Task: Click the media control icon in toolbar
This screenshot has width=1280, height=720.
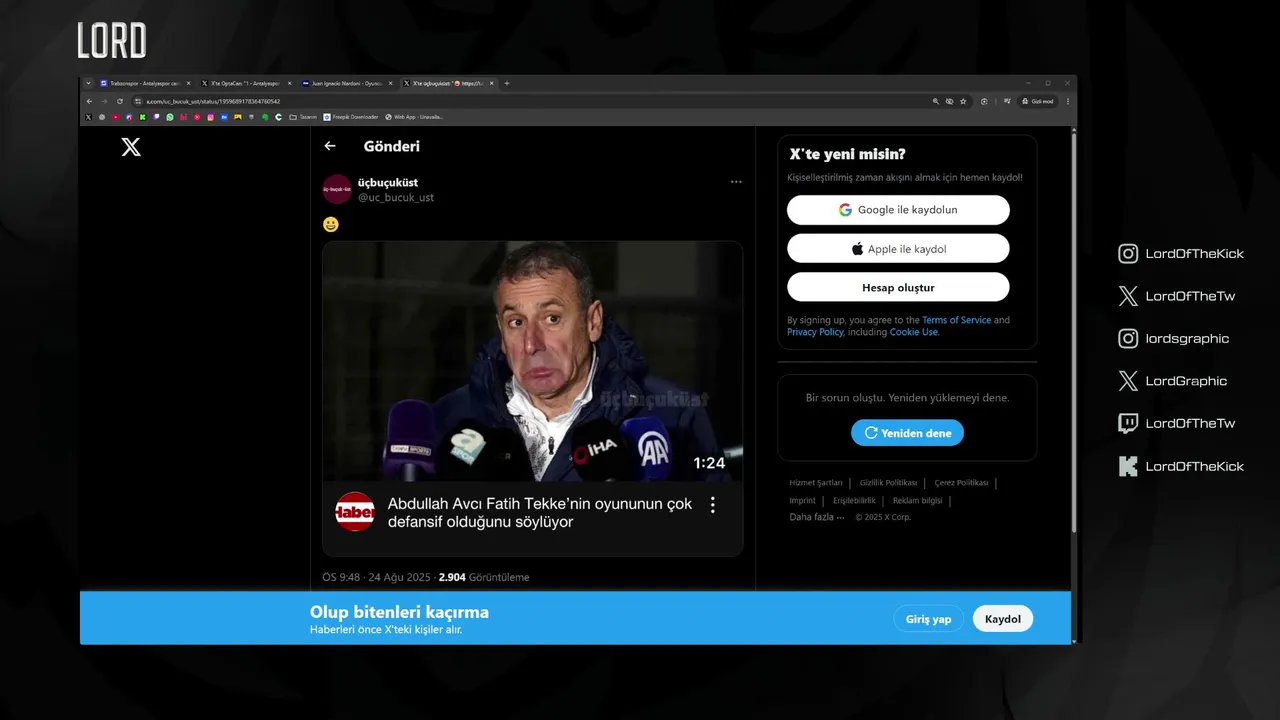Action: click(x=1007, y=101)
